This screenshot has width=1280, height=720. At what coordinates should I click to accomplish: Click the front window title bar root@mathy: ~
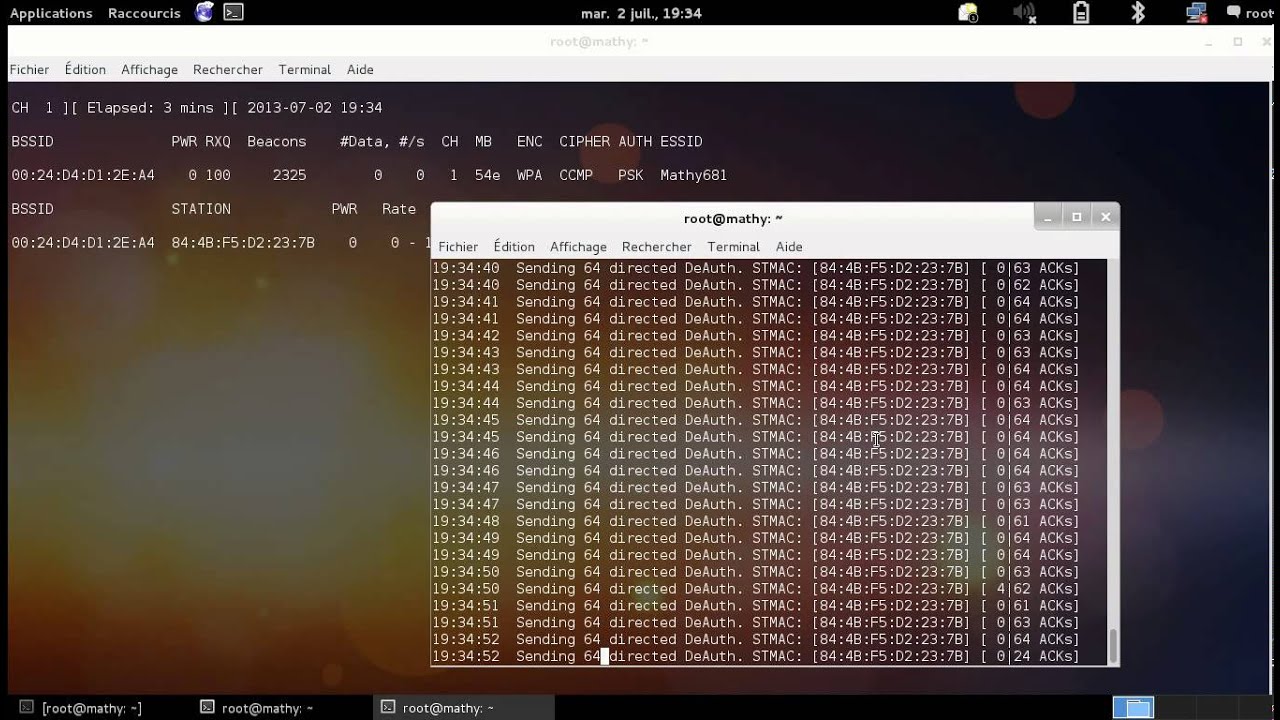coord(733,218)
